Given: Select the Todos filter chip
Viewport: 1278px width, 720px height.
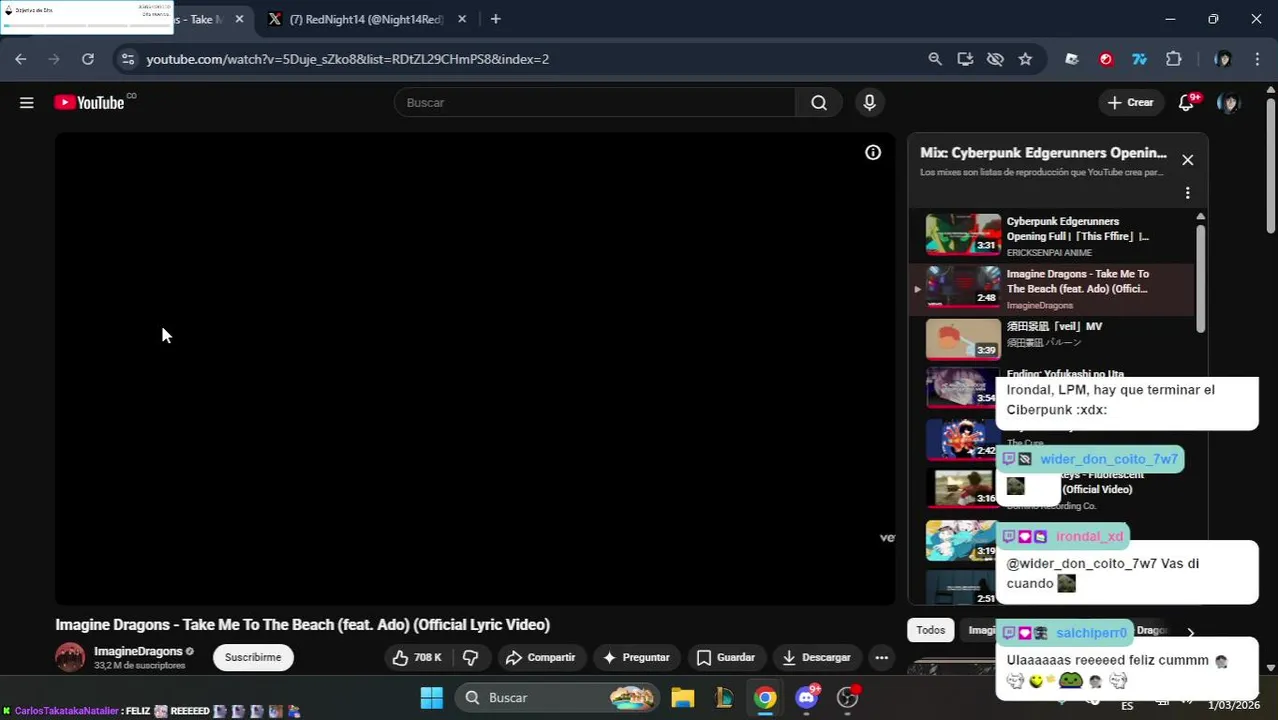Looking at the screenshot, I should pyautogui.click(x=930, y=630).
